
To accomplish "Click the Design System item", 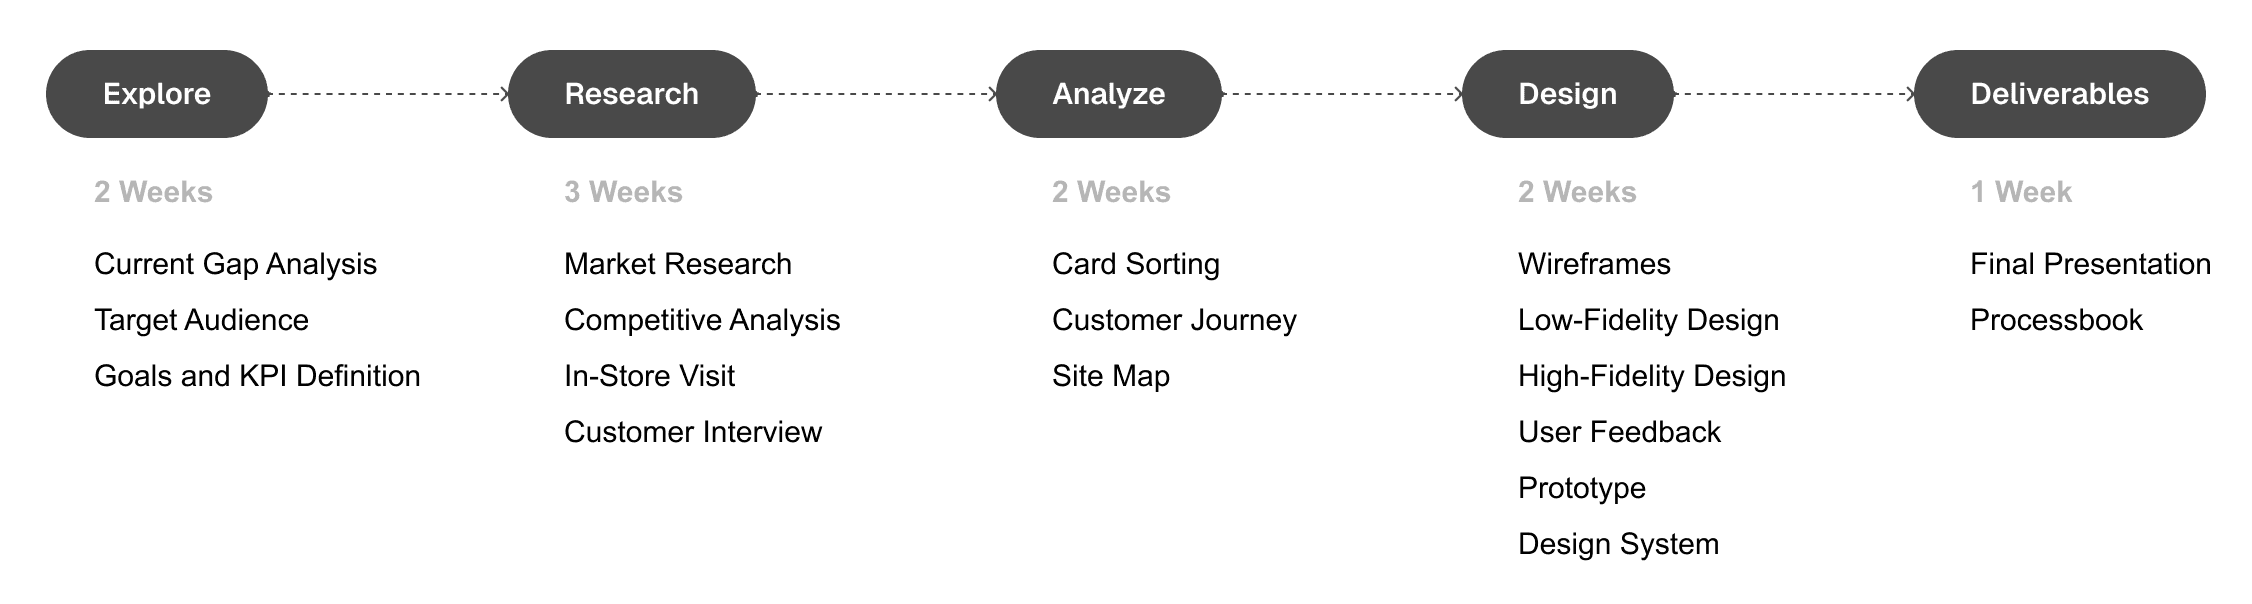I will pos(1619,544).
